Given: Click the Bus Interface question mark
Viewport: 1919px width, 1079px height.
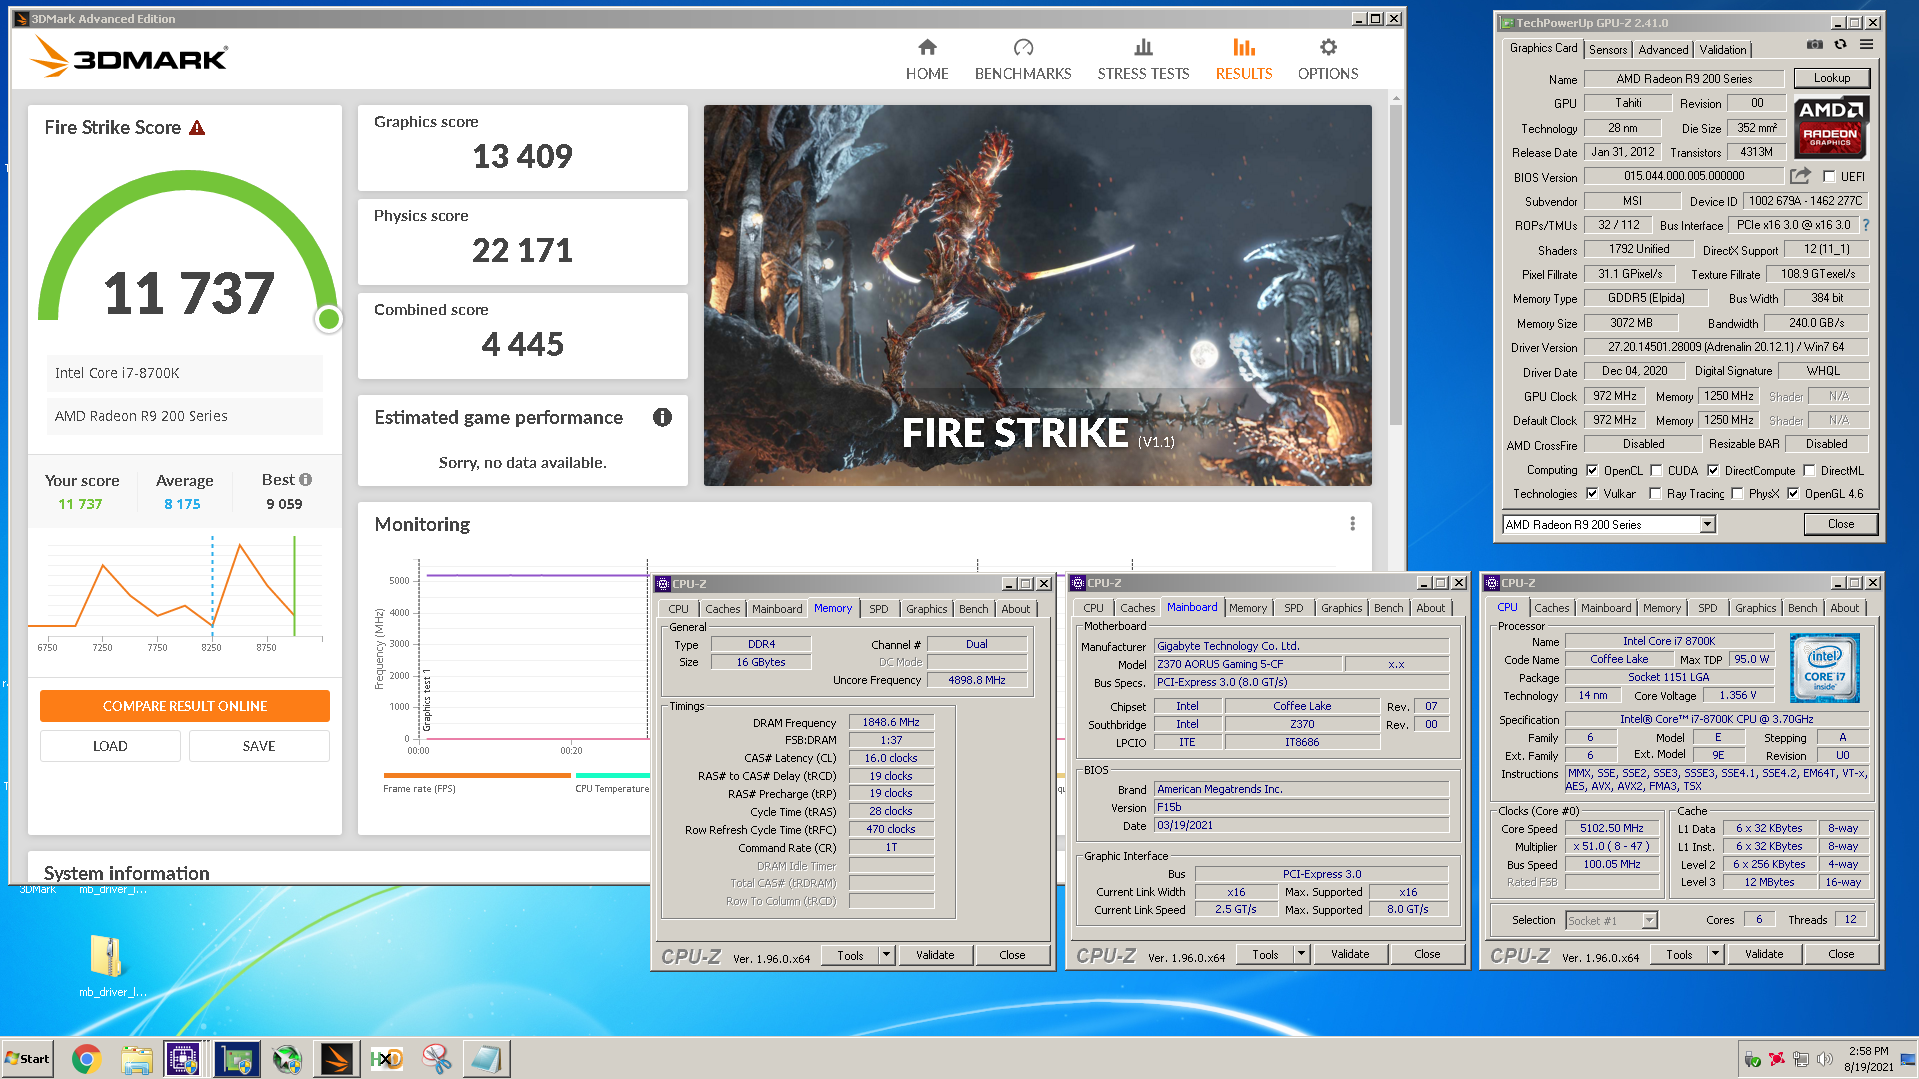Looking at the screenshot, I should pos(1866,225).
